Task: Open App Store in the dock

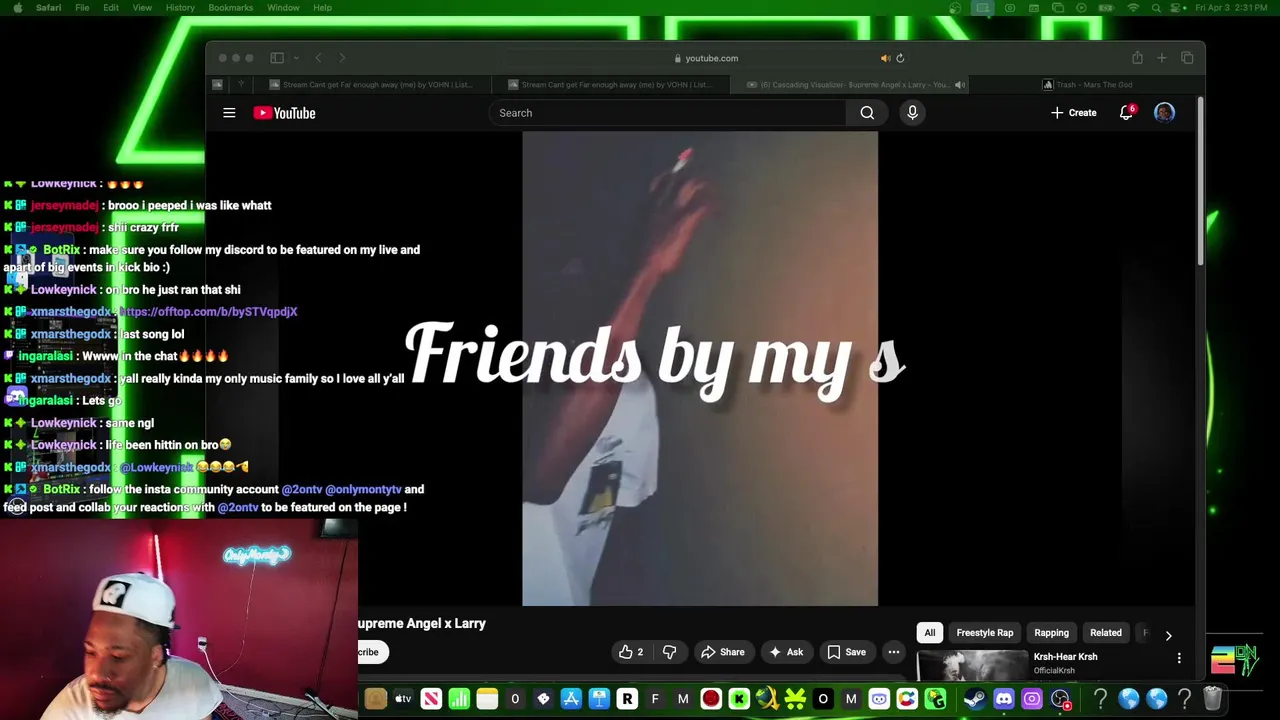Action: coord(571,700)
